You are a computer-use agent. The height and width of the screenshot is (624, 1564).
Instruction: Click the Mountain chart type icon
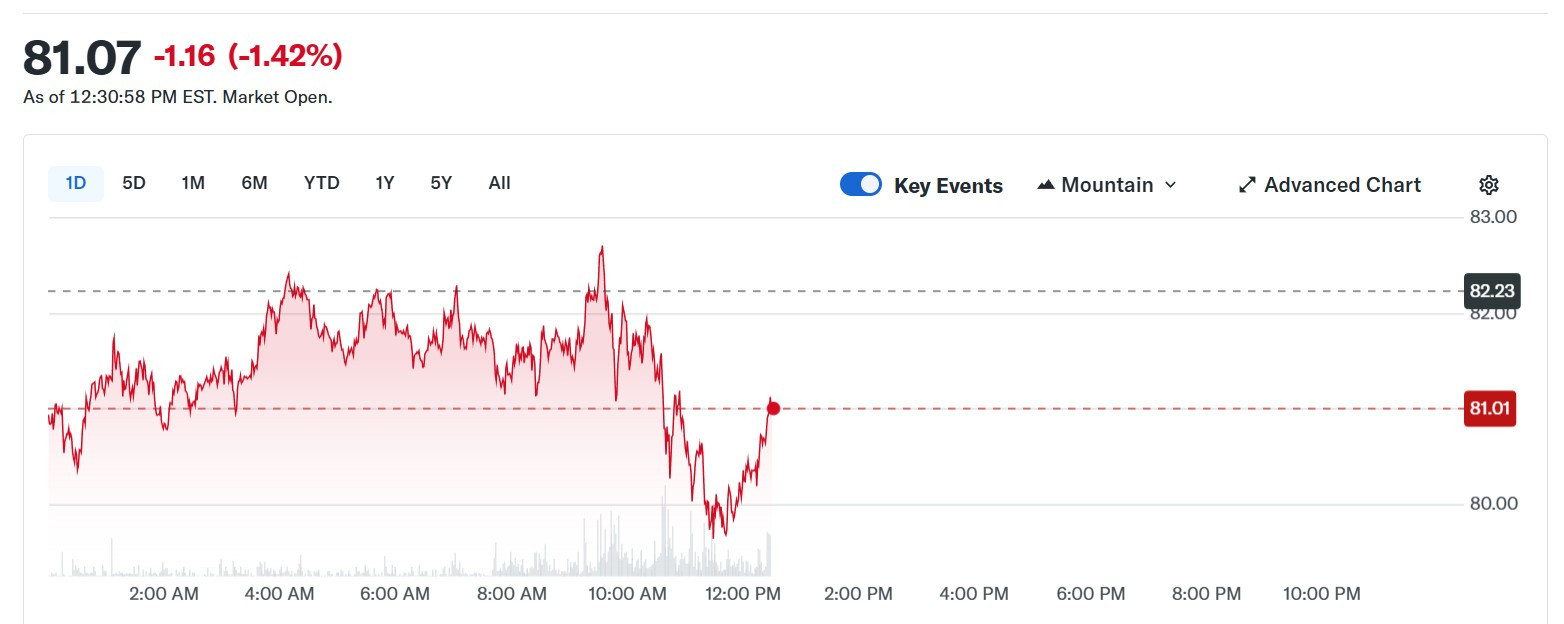pos(1046,185)
